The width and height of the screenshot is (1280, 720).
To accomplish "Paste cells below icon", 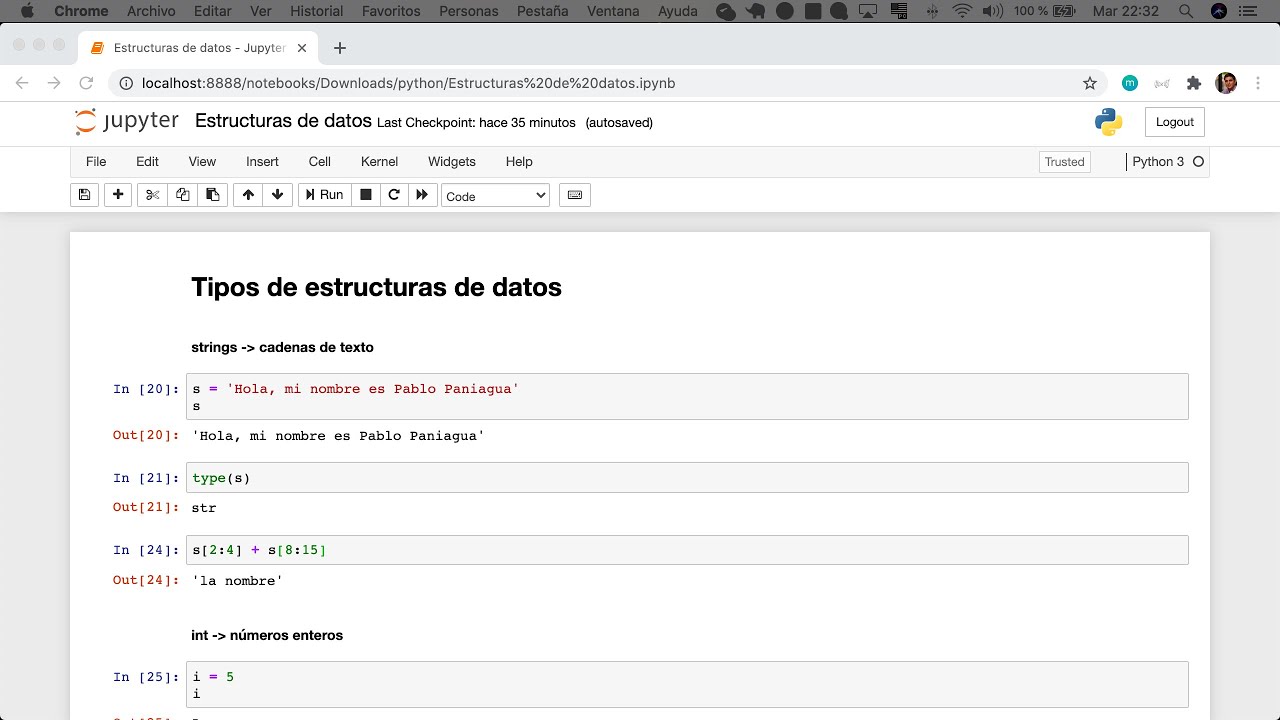I will (212, 195).
